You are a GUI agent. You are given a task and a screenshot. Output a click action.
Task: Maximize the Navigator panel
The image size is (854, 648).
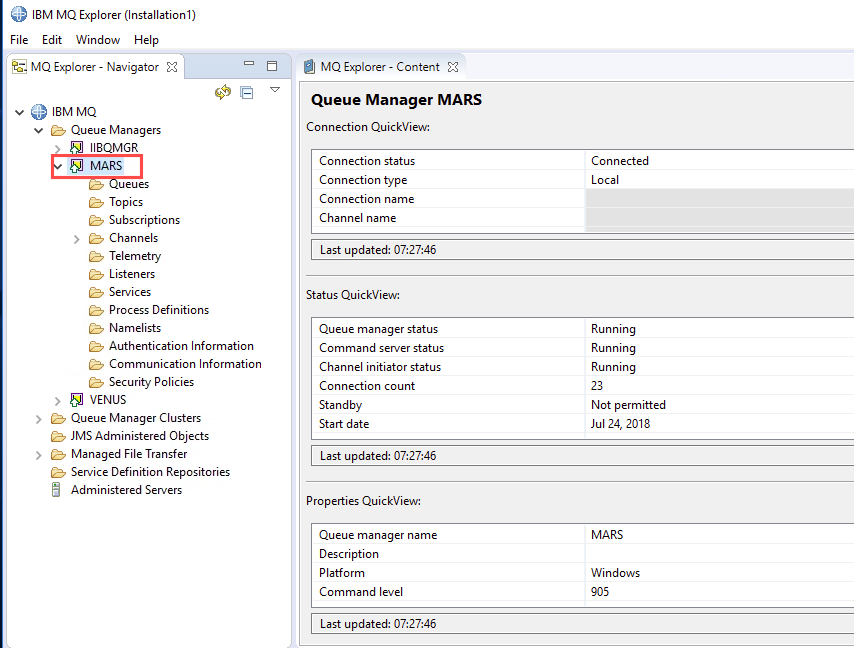tap(272, 66)
